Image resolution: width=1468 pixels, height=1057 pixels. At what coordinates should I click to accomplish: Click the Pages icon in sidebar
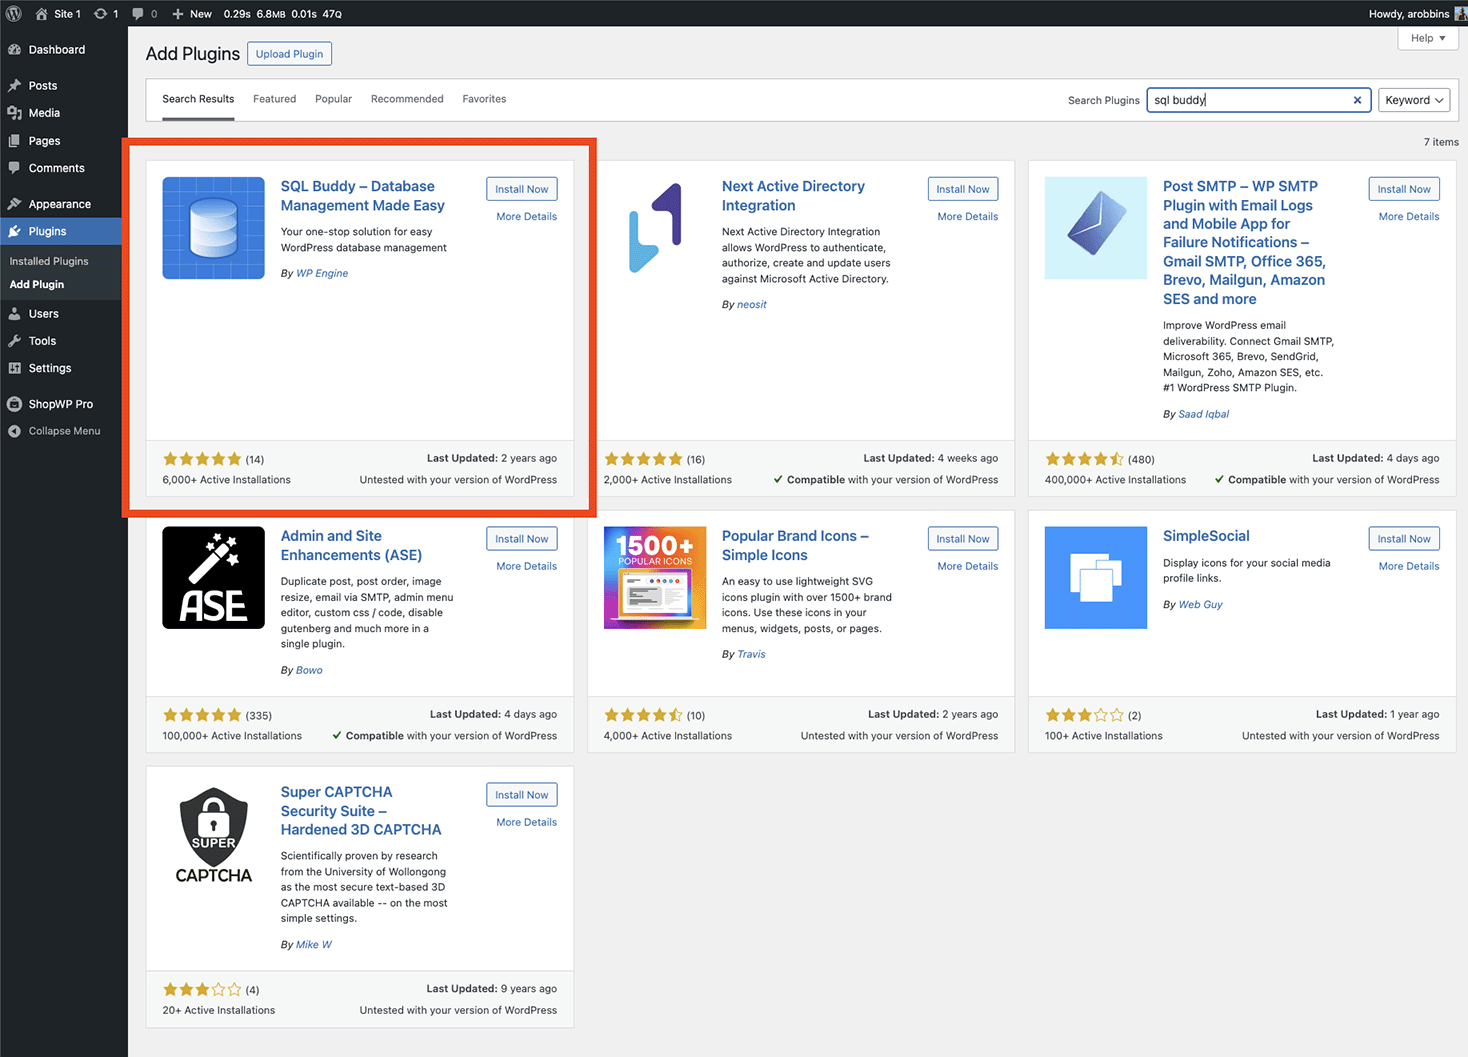coord(15,141)
